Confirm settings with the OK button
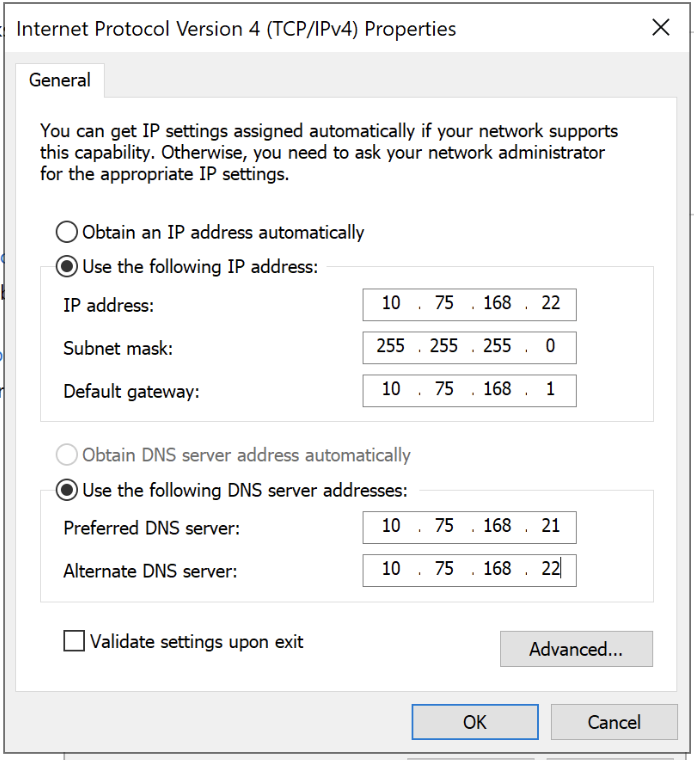 point(474,722)
